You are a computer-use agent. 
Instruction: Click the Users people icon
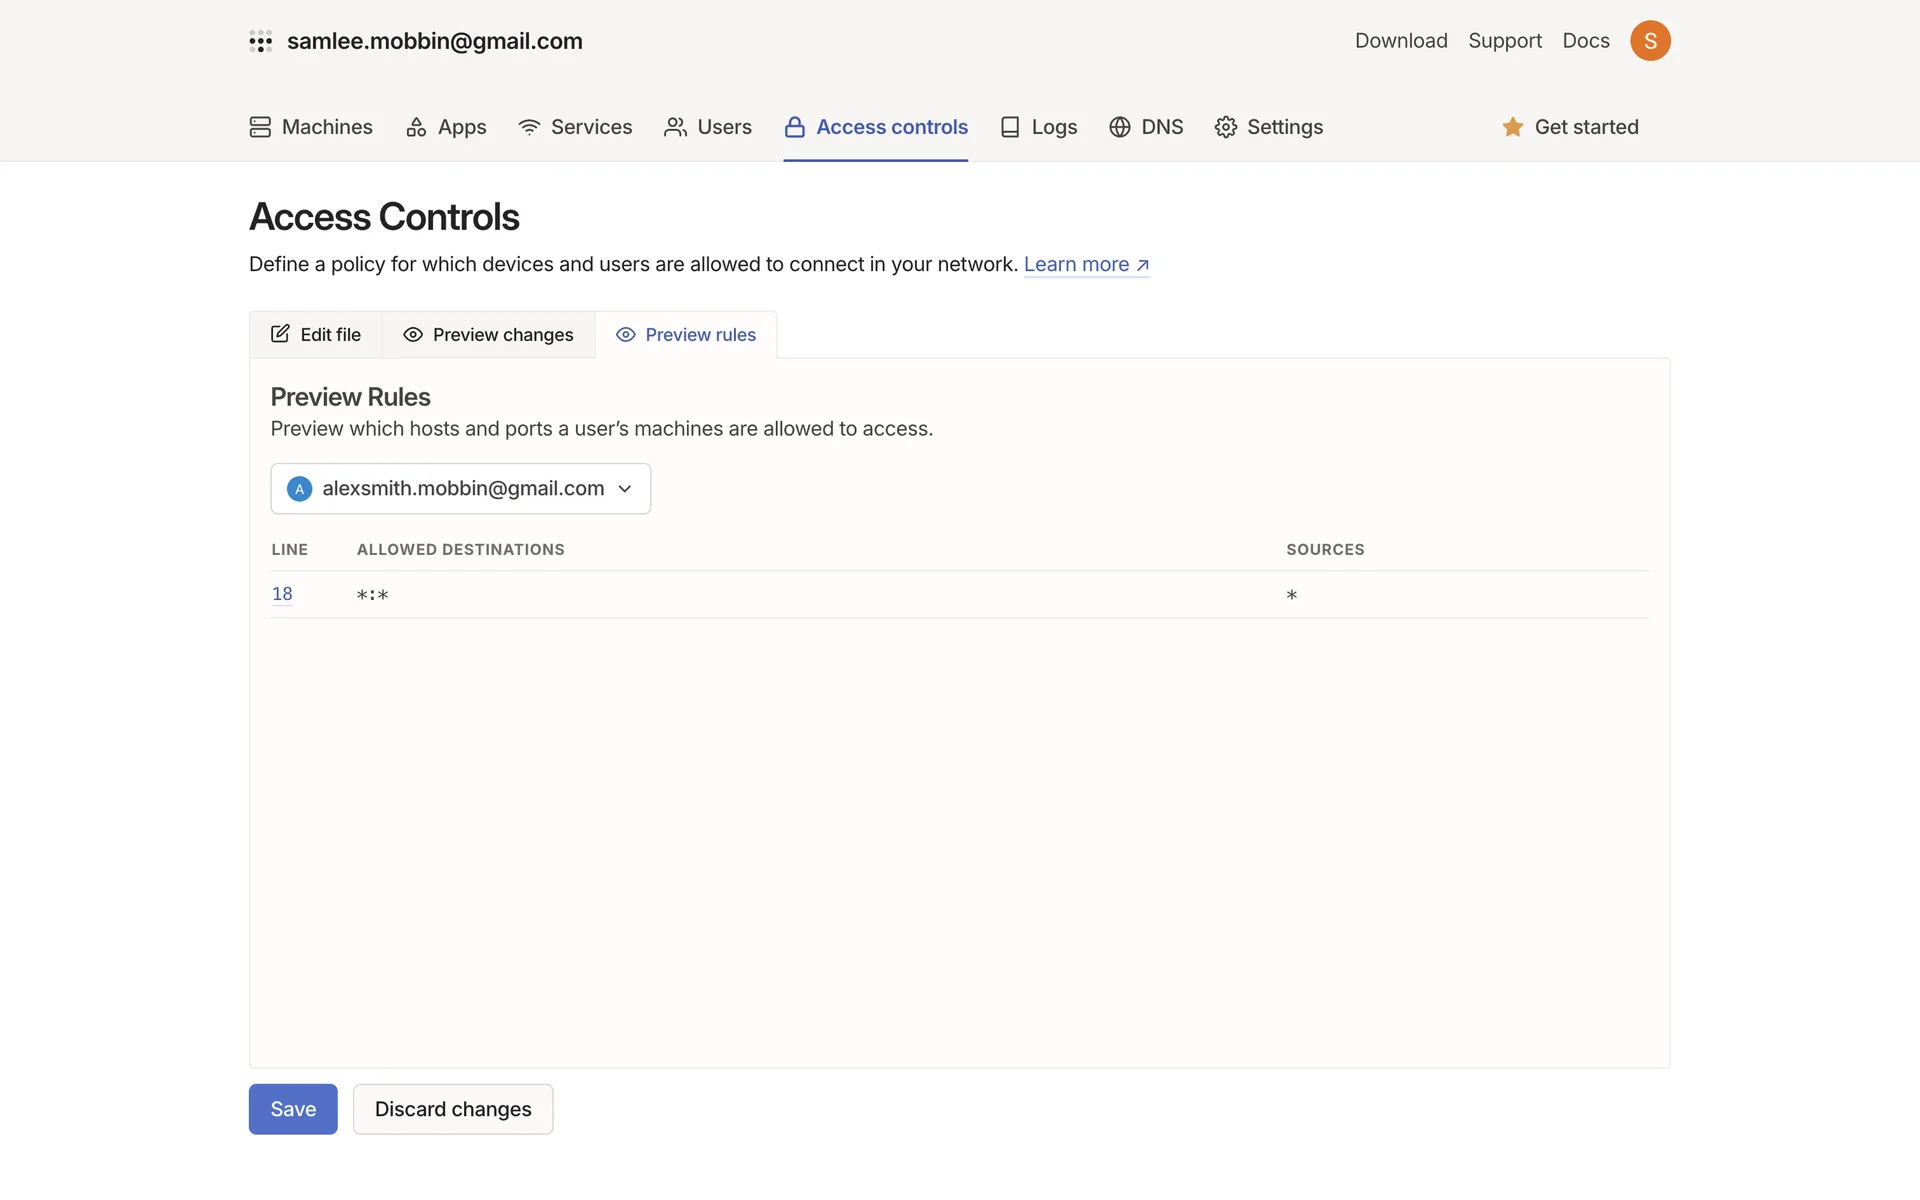coord(675,127)
